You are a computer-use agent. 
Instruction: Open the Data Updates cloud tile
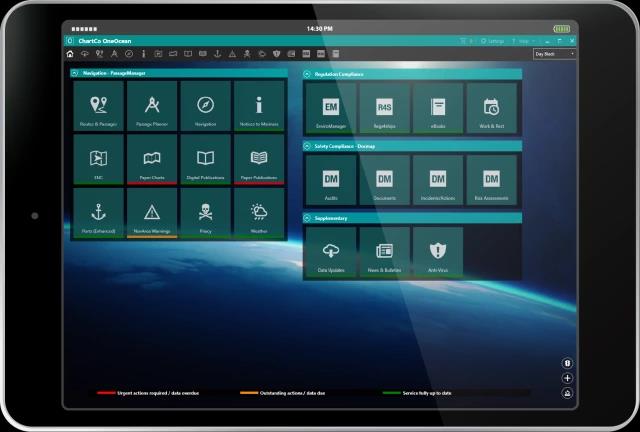331,252
